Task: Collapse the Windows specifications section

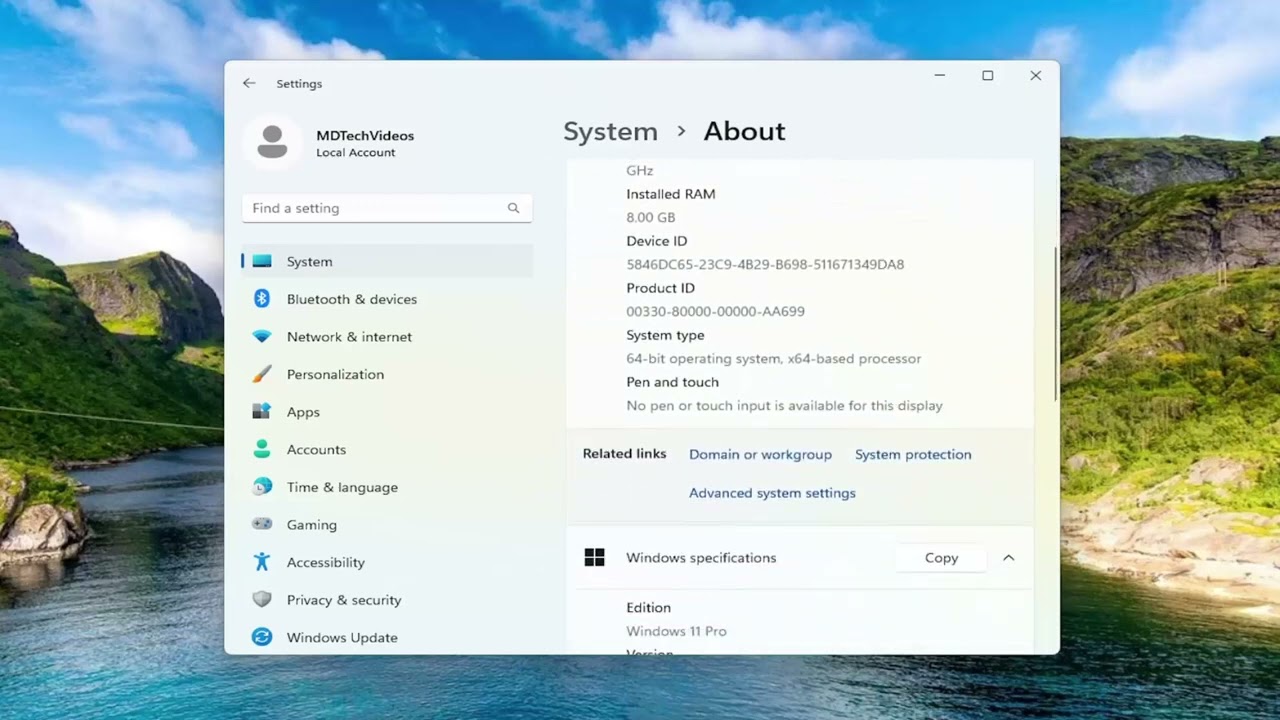Action: point(1008,558)
